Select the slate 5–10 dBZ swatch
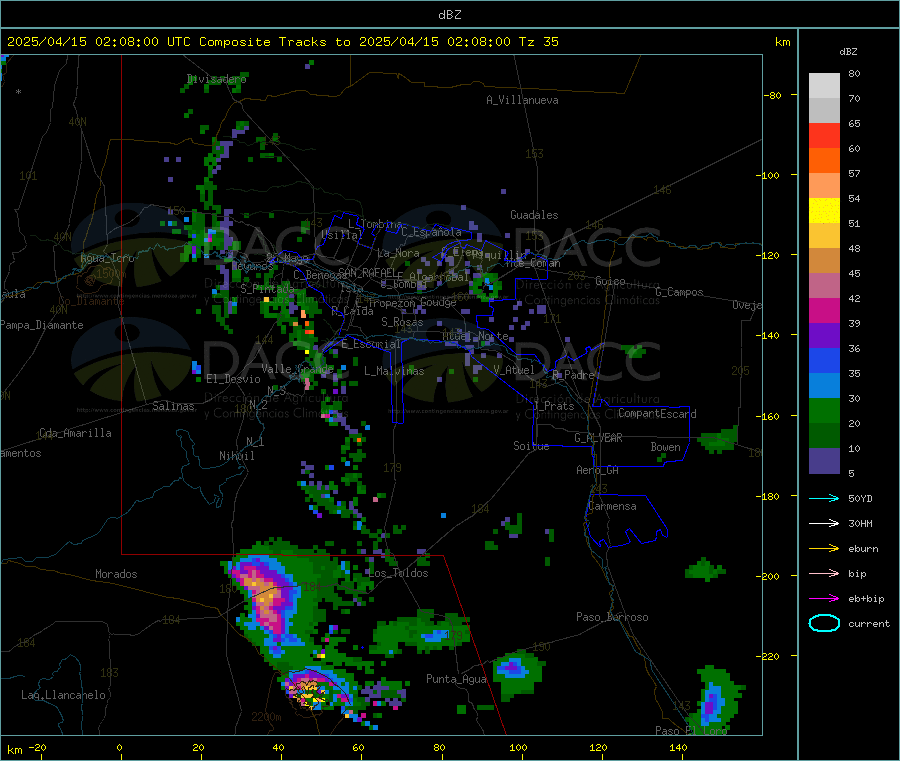 point(824,461)
